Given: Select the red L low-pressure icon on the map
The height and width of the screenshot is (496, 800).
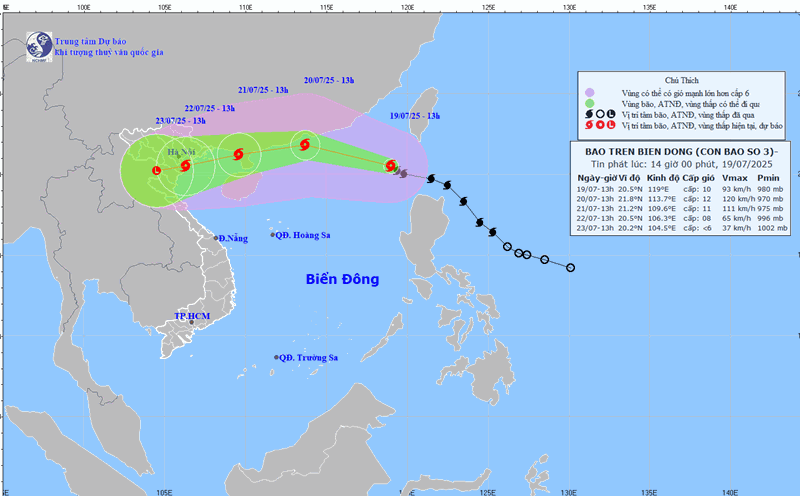Looking at the screenshot, I should (x=156, y=171).
